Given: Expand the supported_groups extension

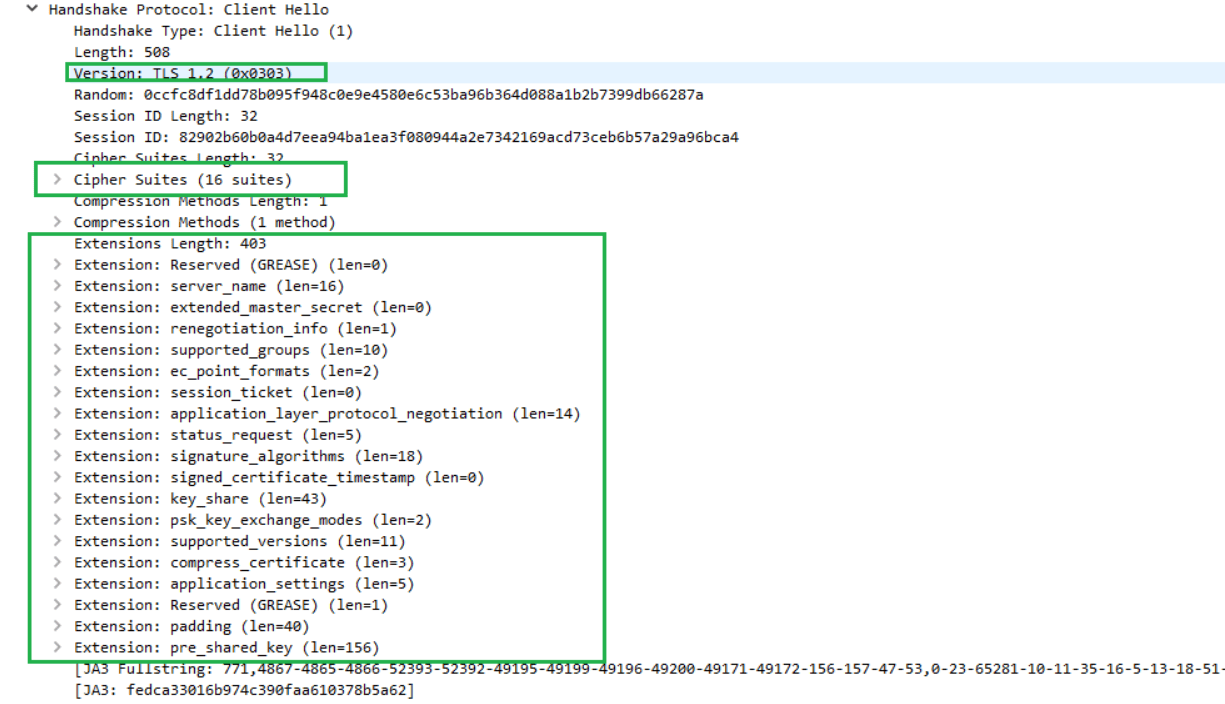Looking at the screenshot, I should 57,350.
